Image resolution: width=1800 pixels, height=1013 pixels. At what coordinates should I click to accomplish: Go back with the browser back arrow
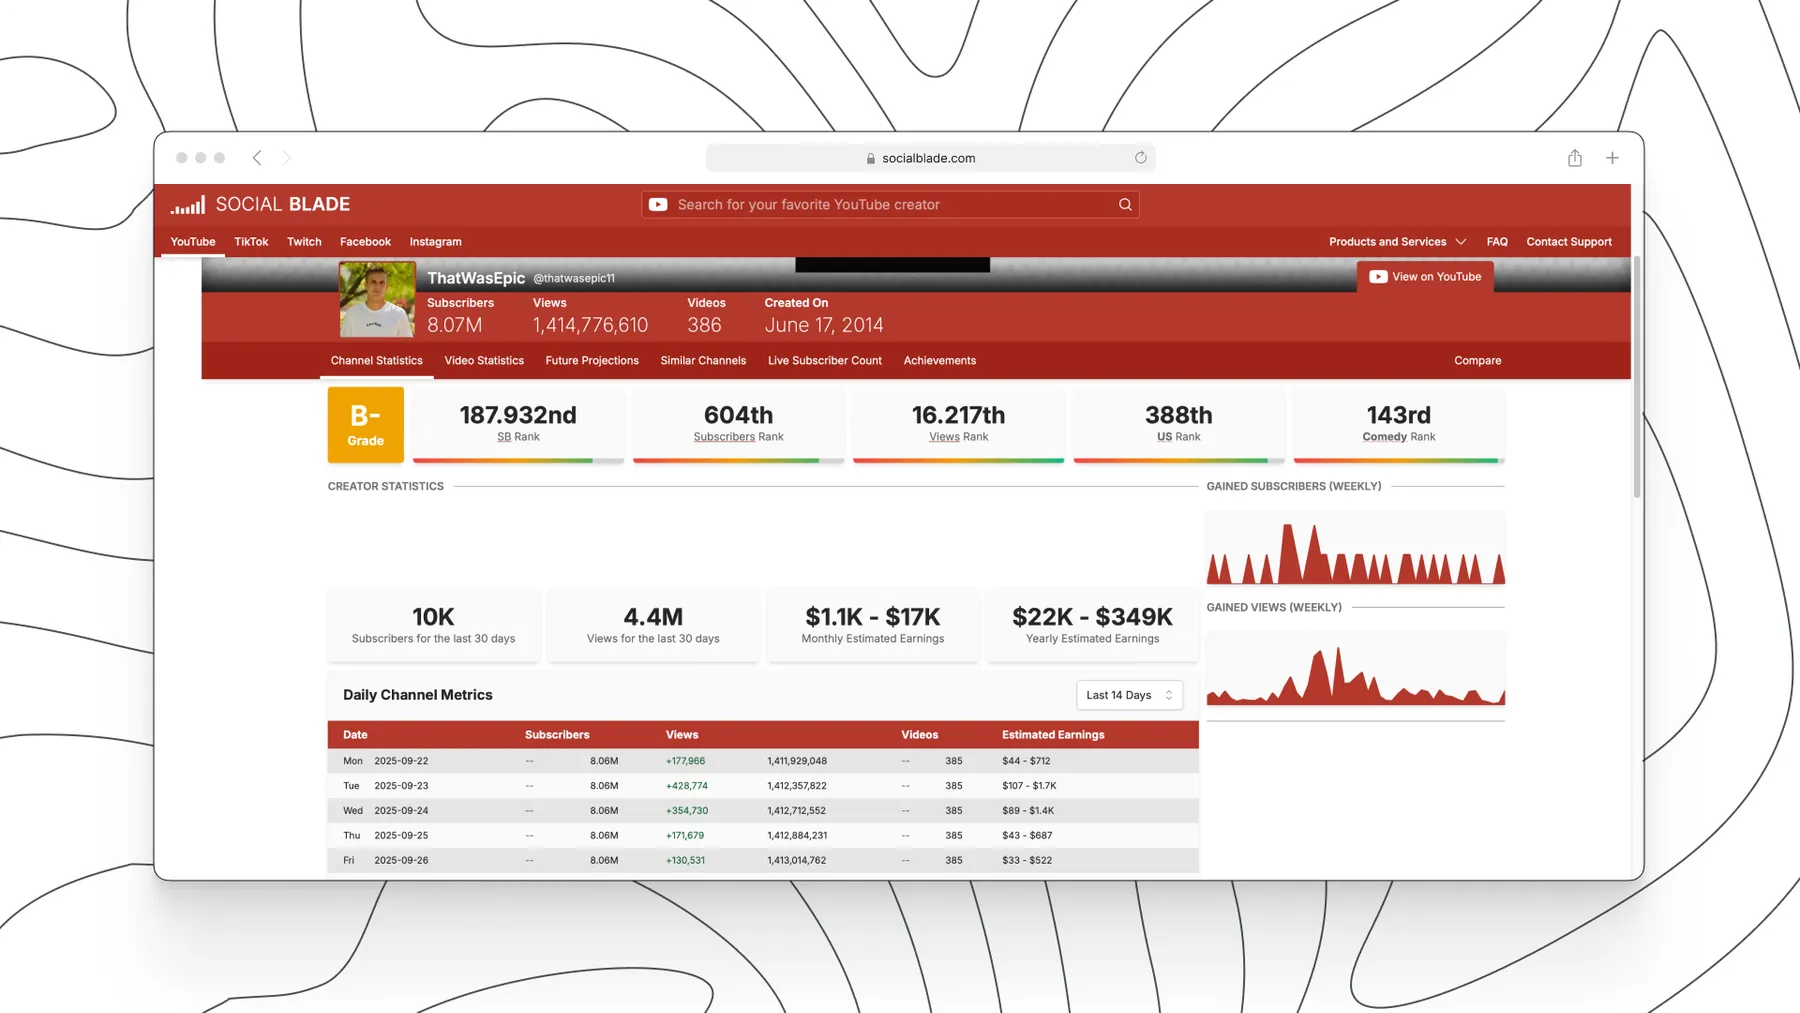[257, 158]
